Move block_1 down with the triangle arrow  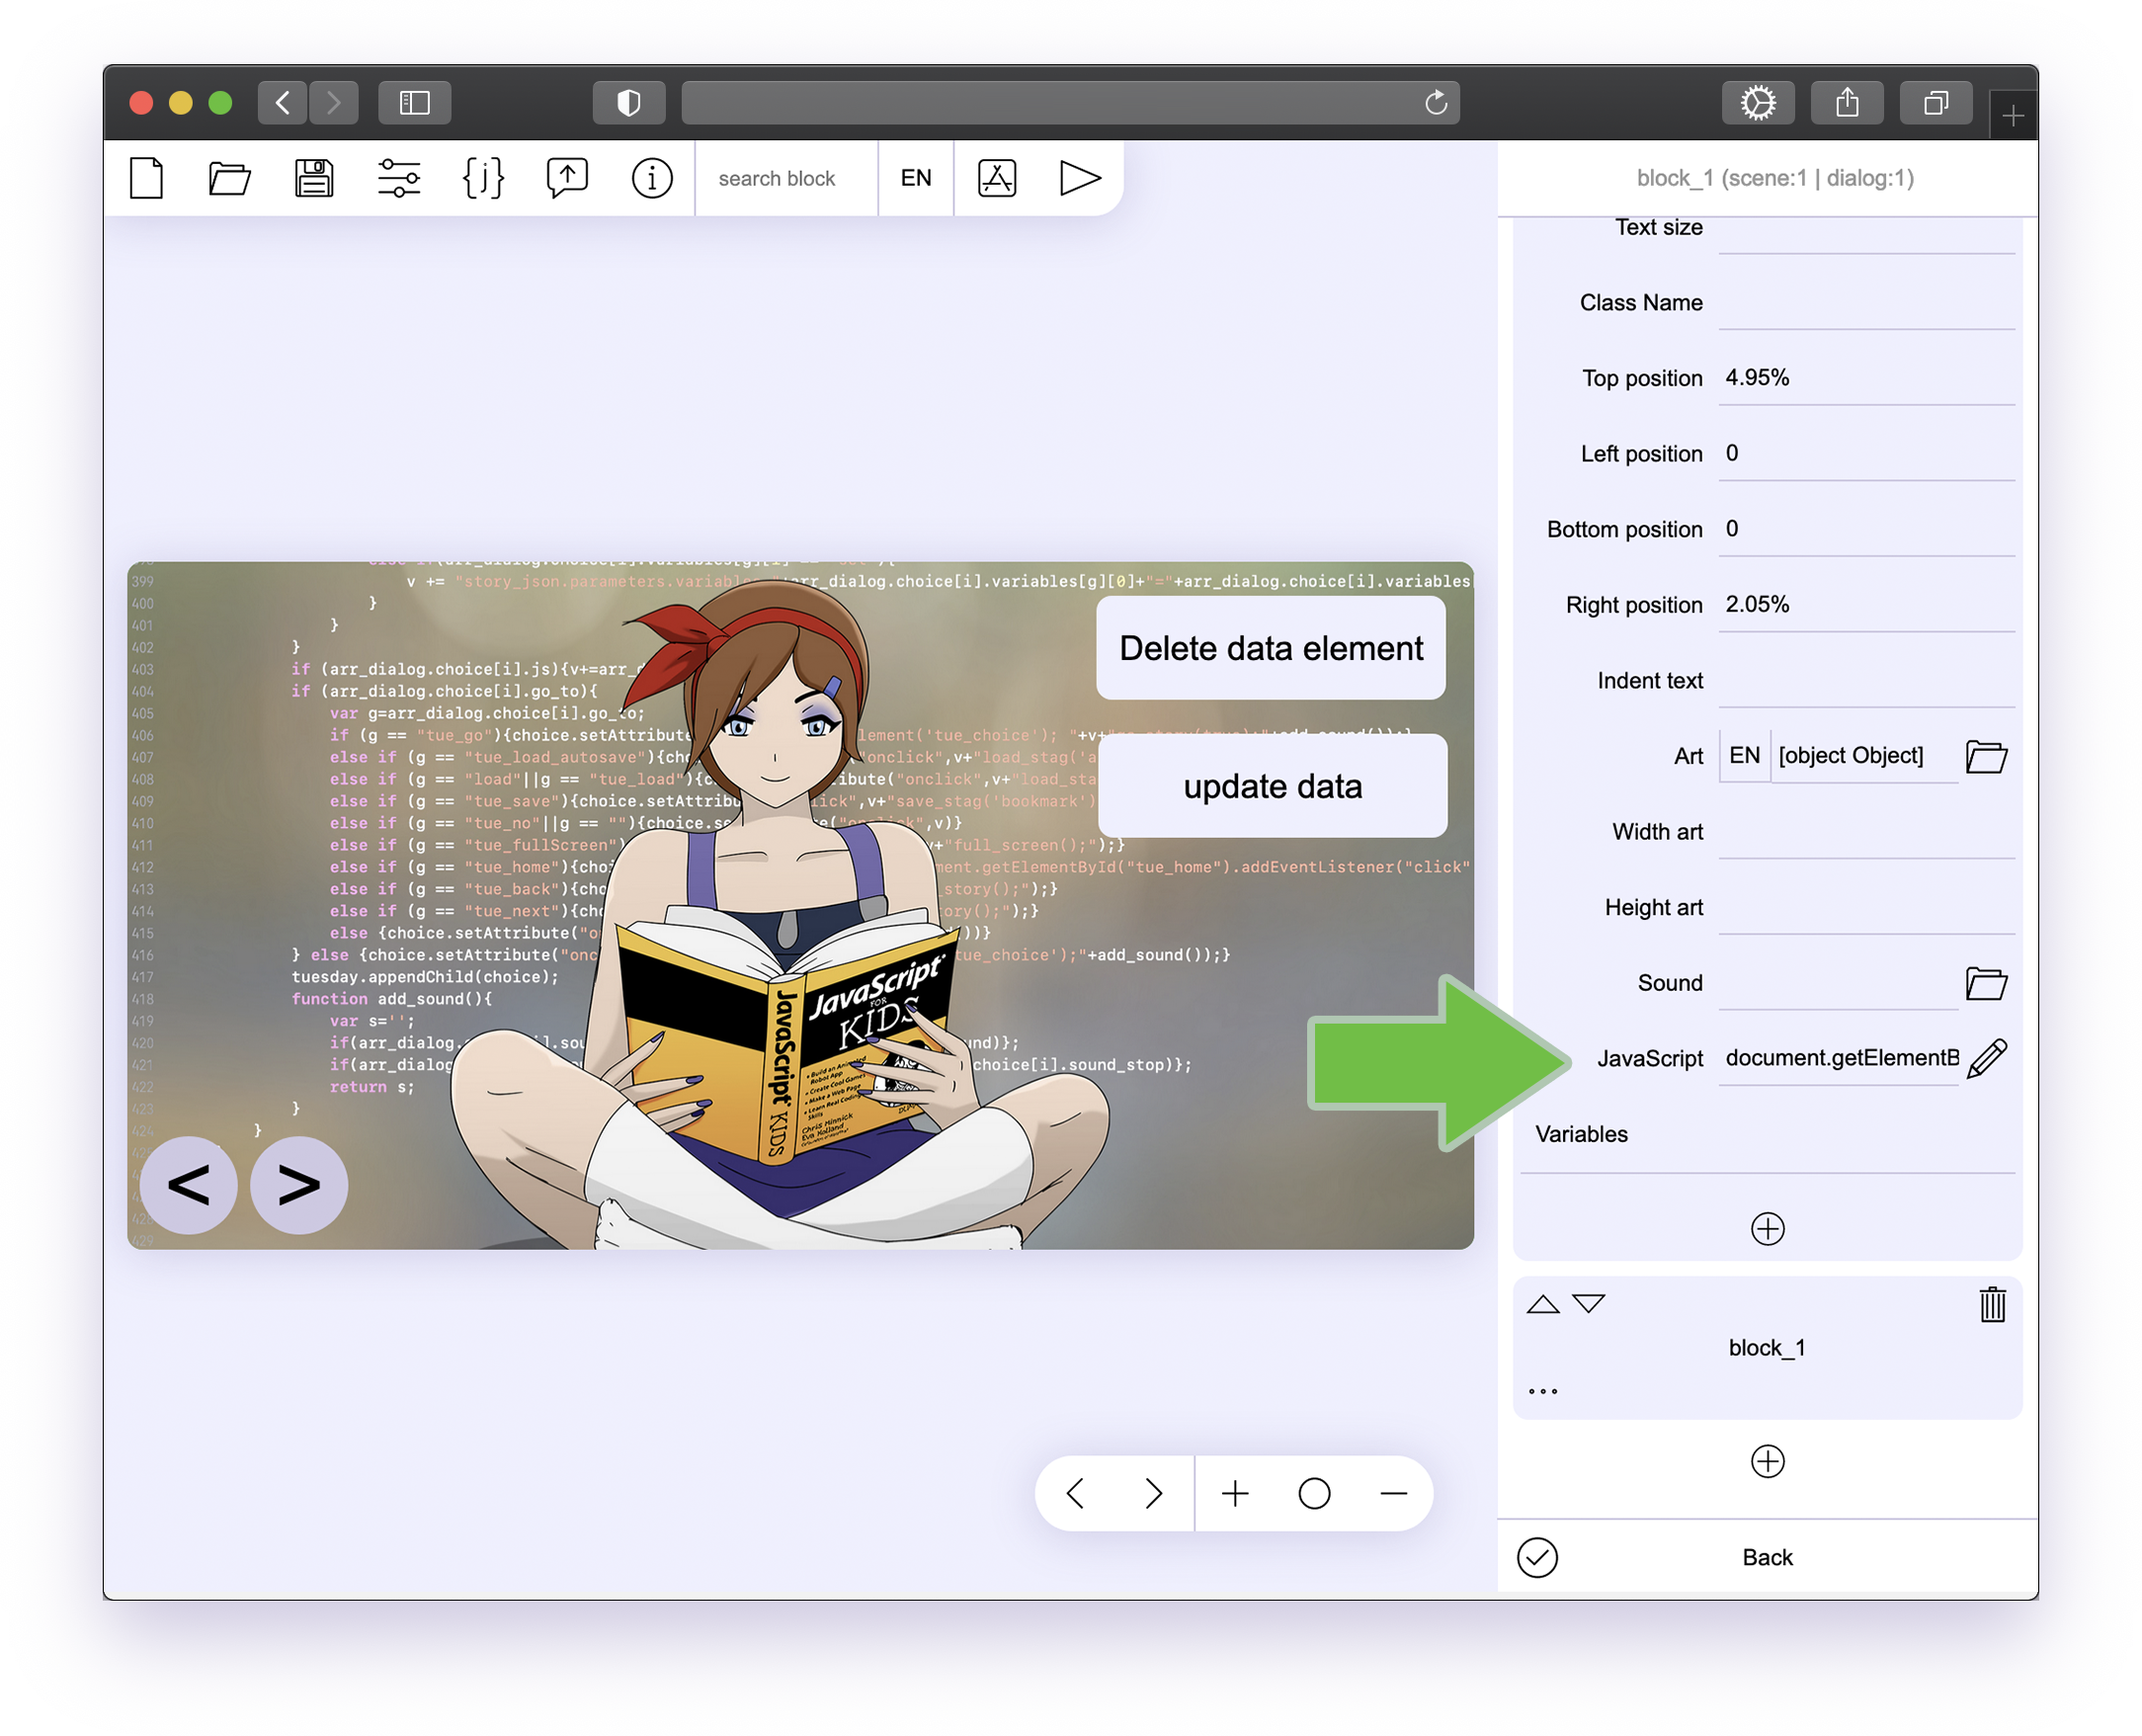point(1588,1304)
